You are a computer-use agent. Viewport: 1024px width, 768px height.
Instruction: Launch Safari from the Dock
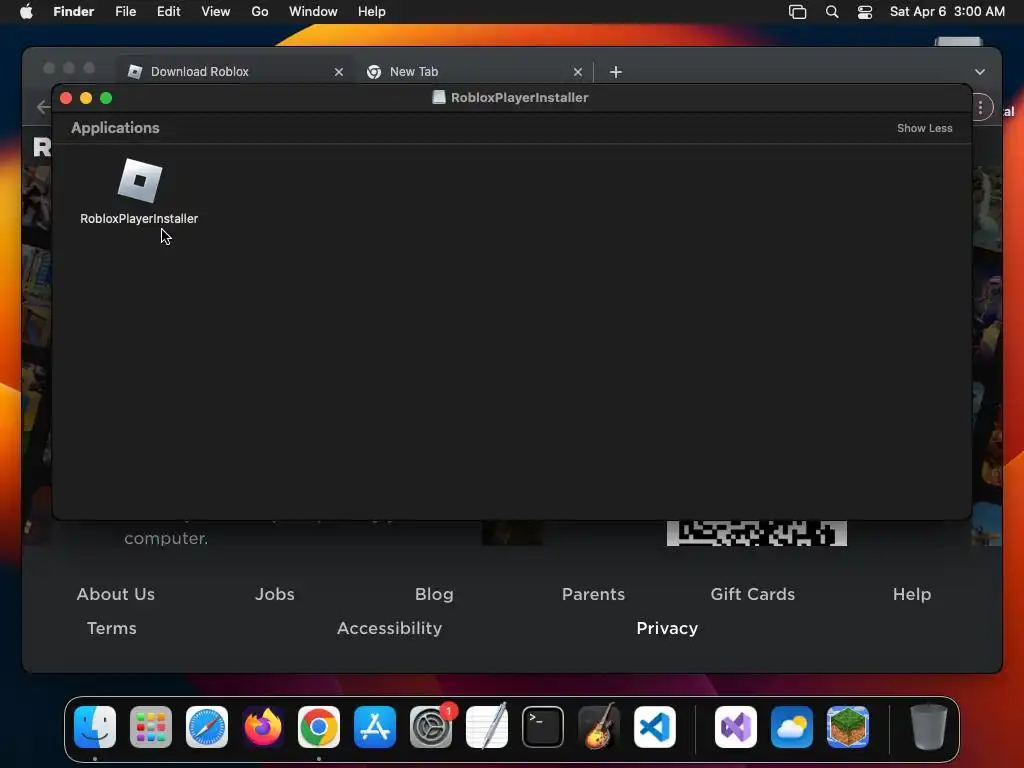pos(207,727)
